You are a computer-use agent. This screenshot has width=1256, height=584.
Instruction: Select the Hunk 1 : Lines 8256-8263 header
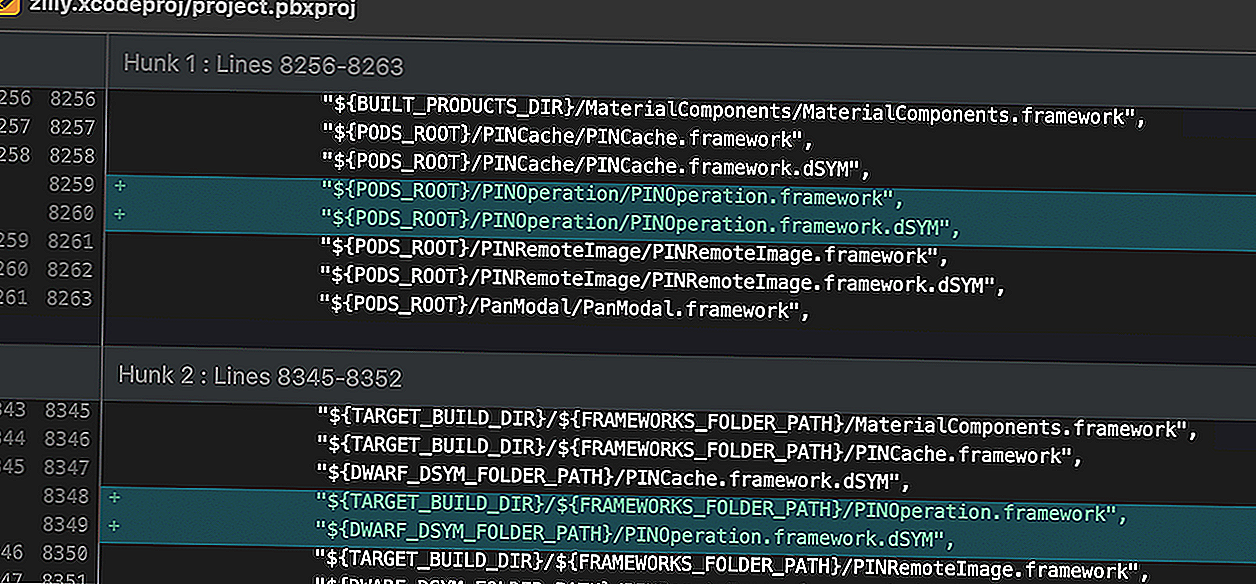(x=263, y=65)
